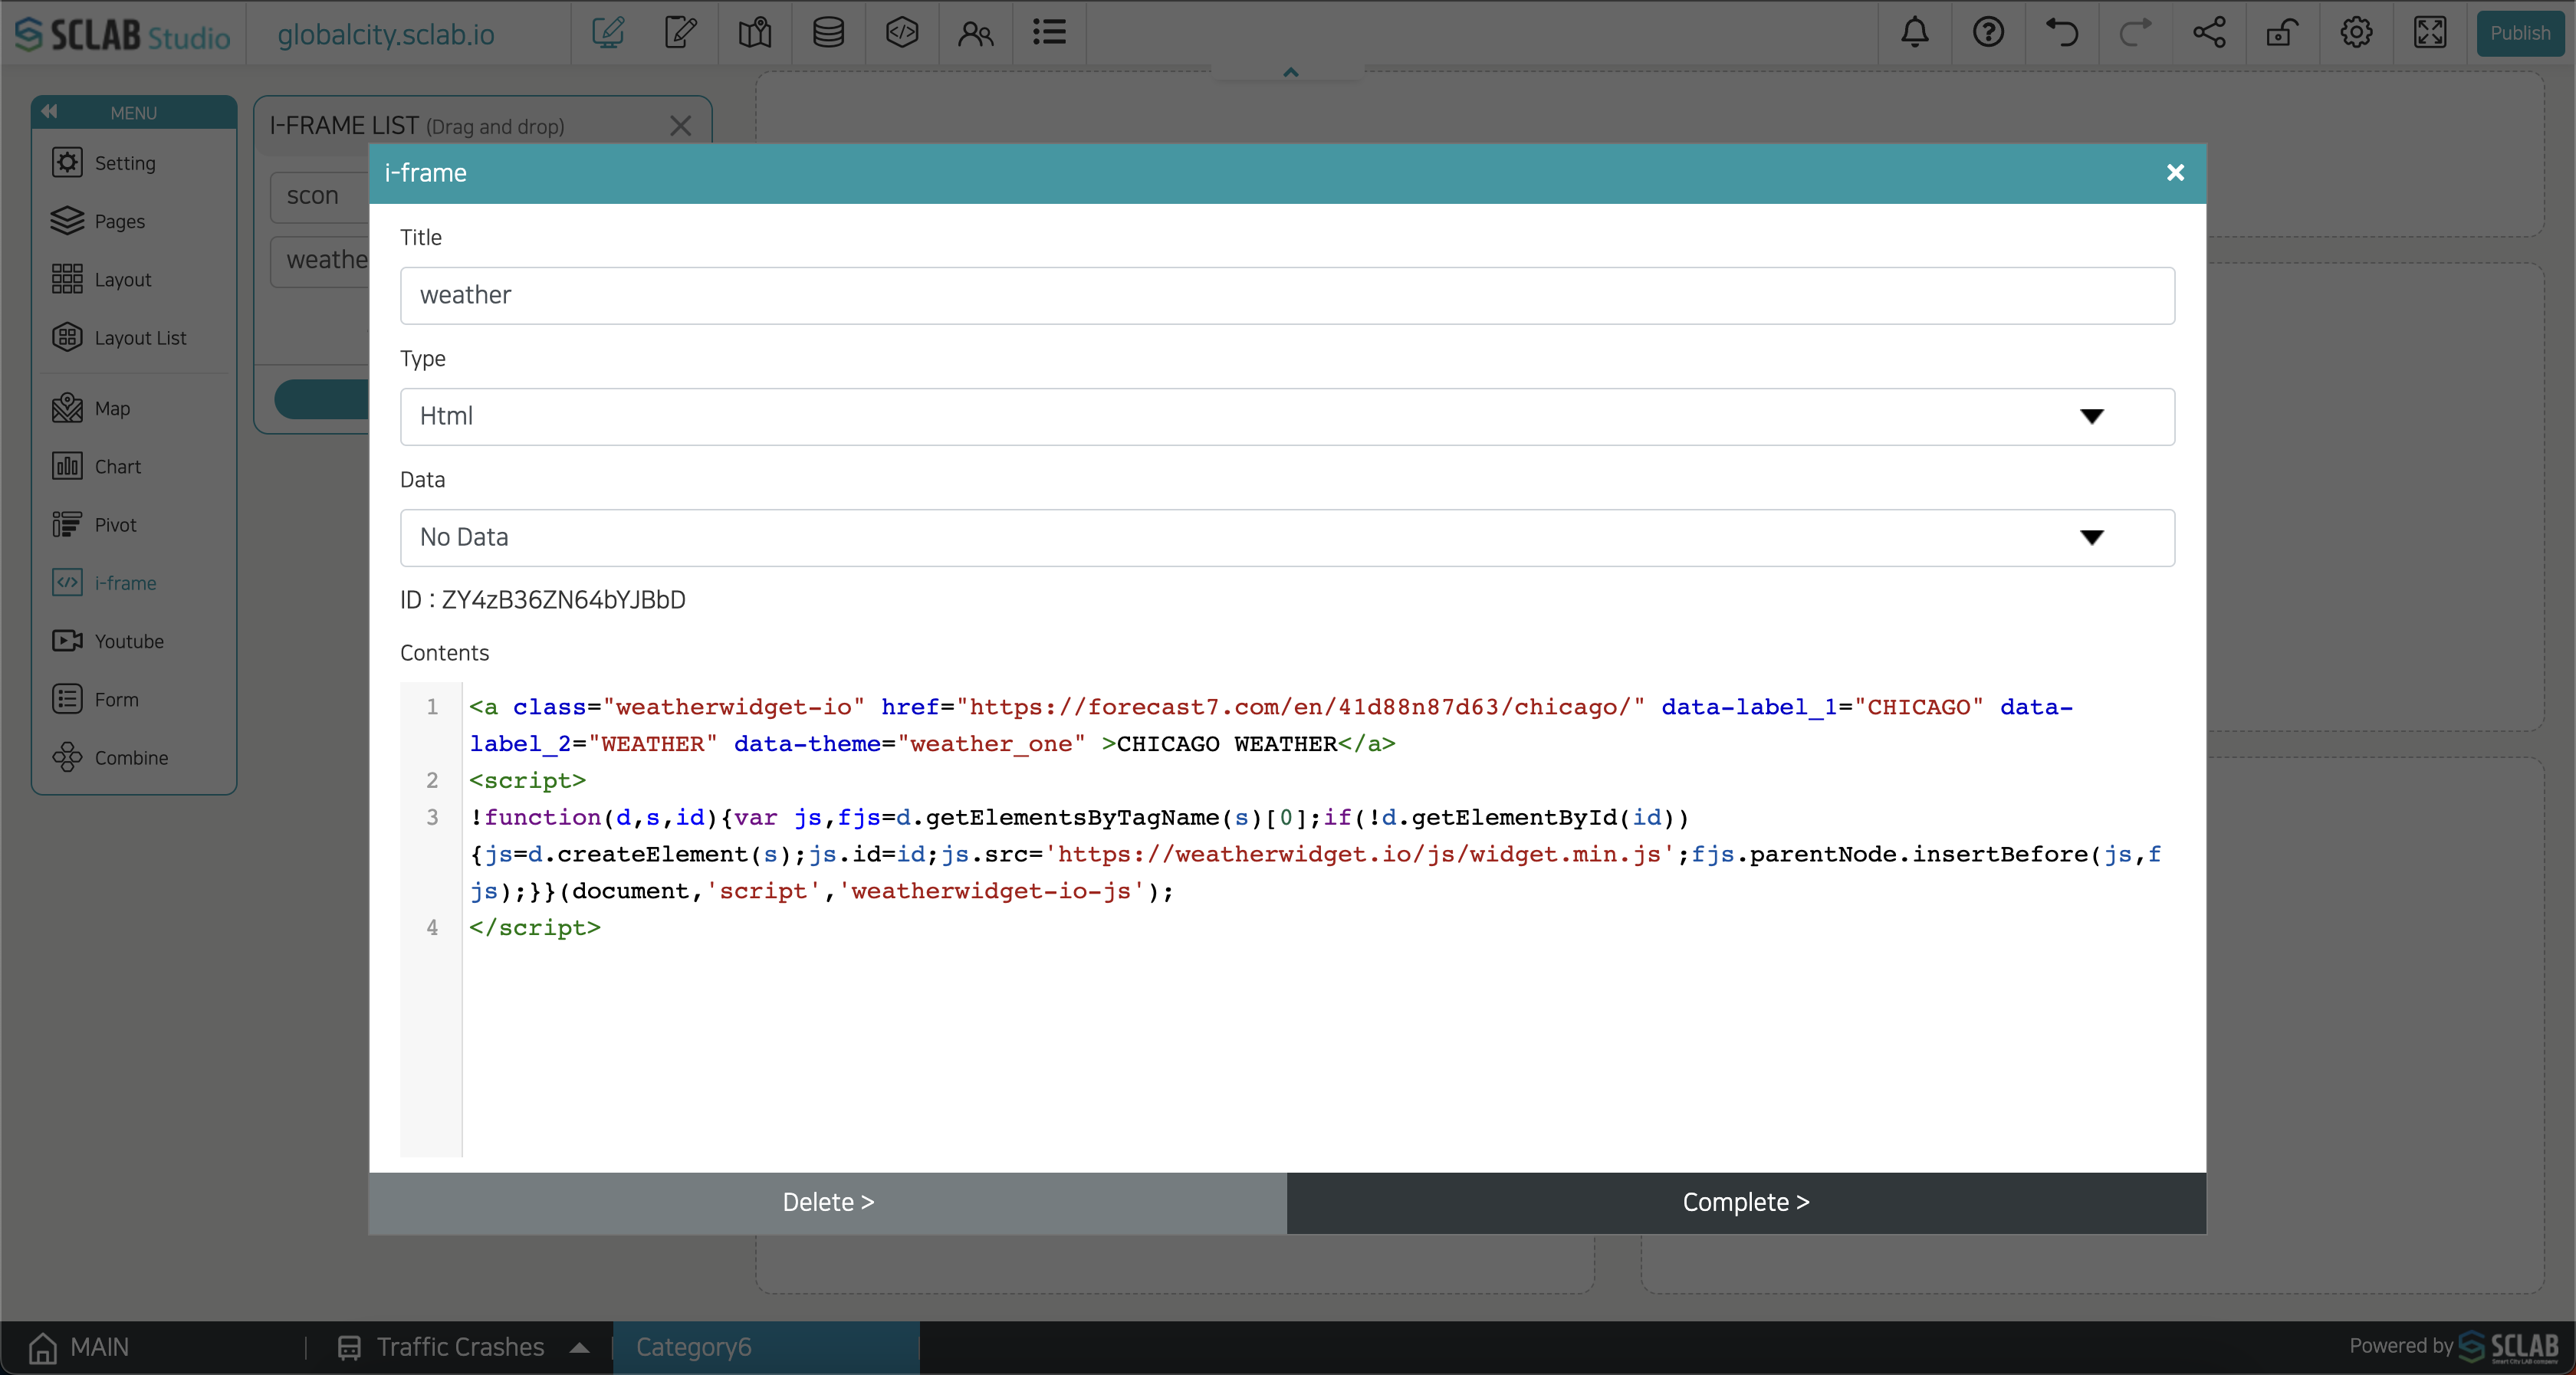Go to MAIN in the bottom bar
Viewport: 2576px width, 1375px height.
click(79, 1347)
